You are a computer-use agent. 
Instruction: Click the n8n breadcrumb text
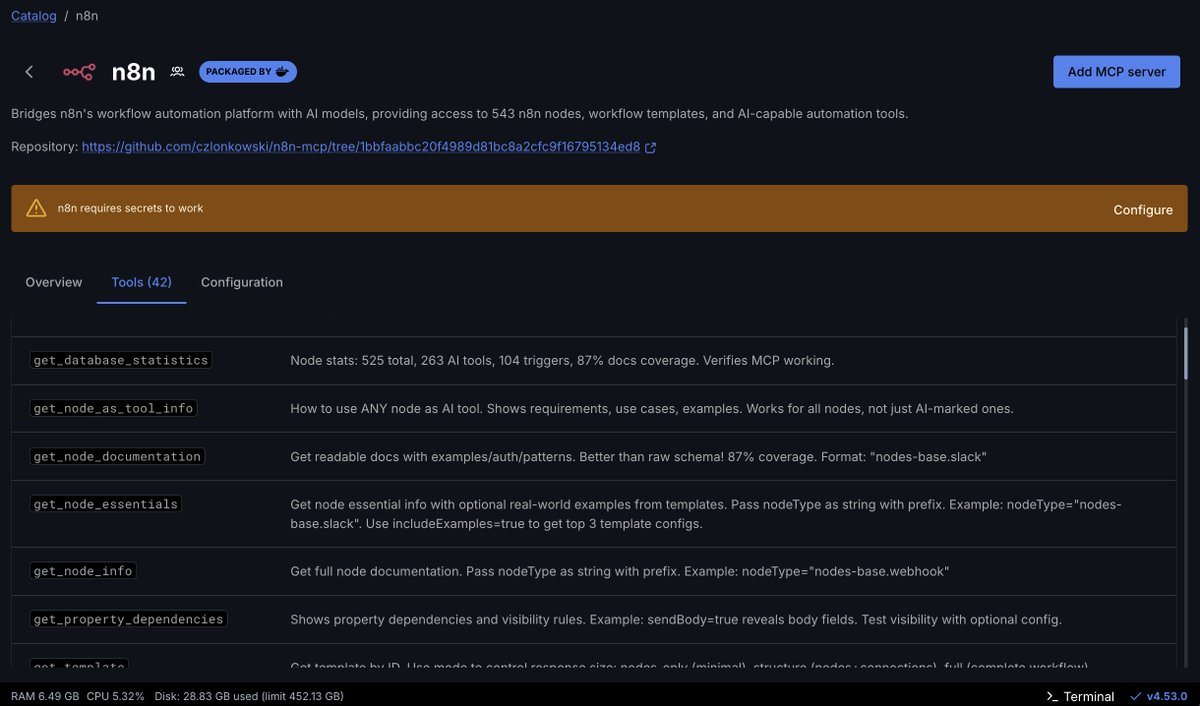87,16
